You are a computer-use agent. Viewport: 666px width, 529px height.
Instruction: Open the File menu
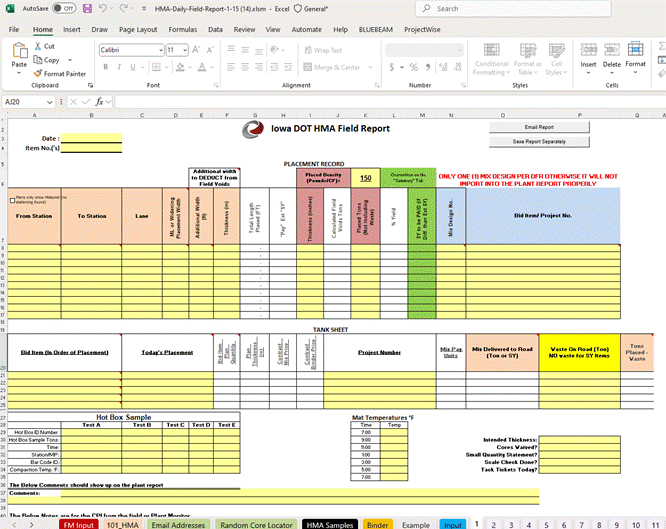coord(14,29)
